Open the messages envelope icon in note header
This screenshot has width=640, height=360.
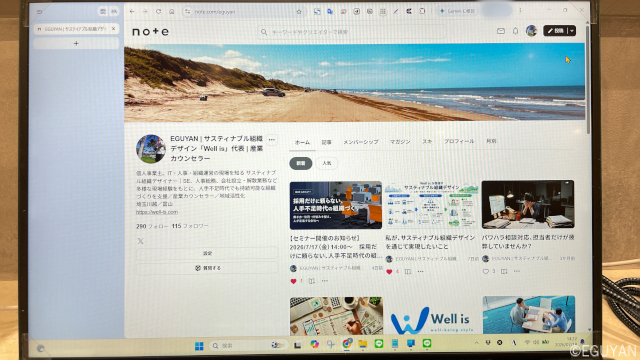pyautogui.click(x=501, y=31)
